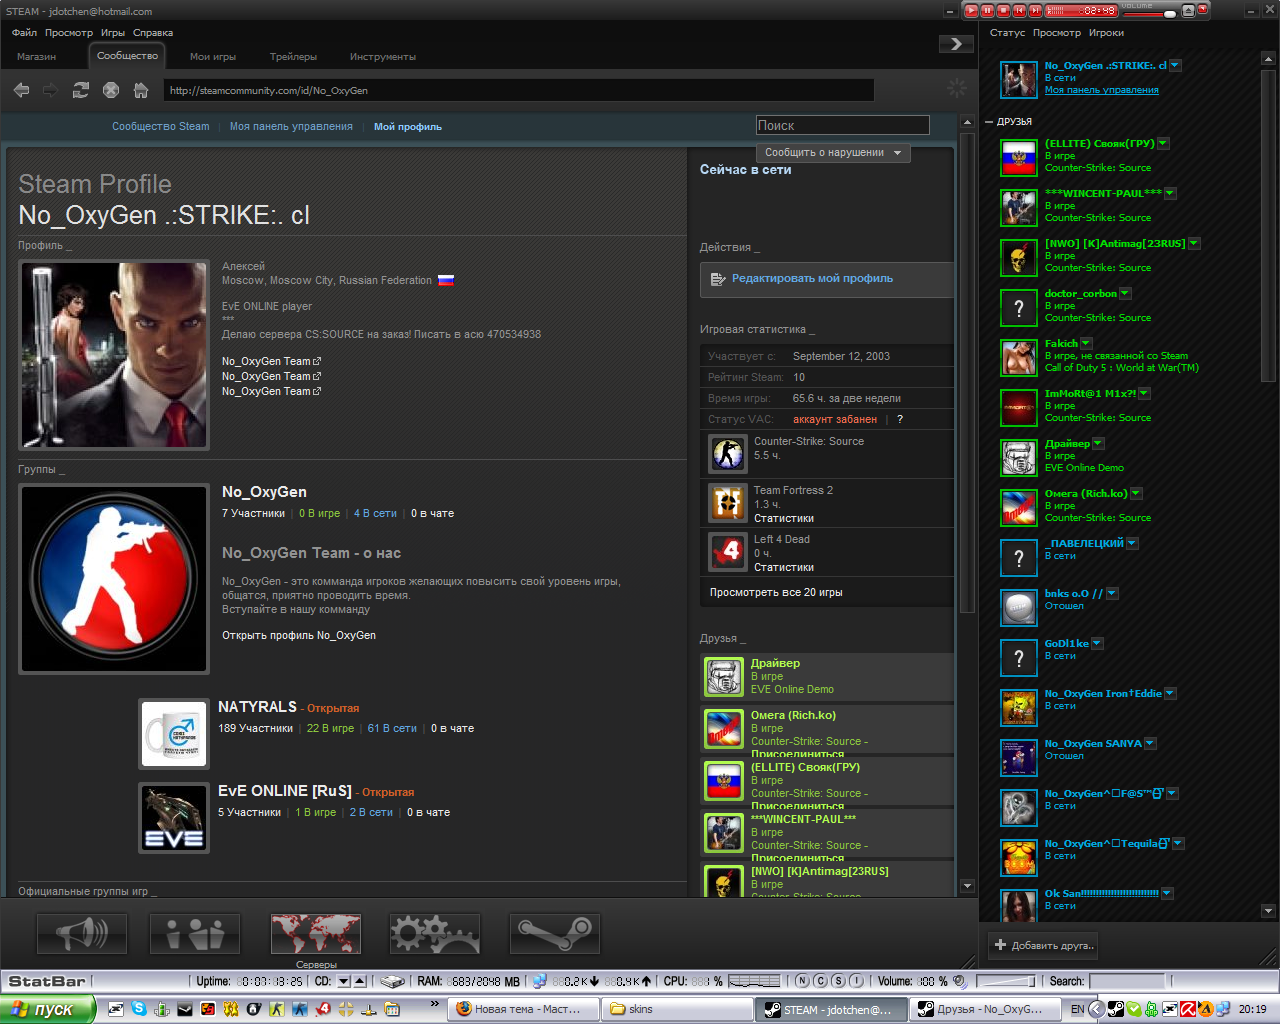Open the Игроки menu in friends window
The width and height of the screenshot is (1280, 1024).
point(1106,33)
